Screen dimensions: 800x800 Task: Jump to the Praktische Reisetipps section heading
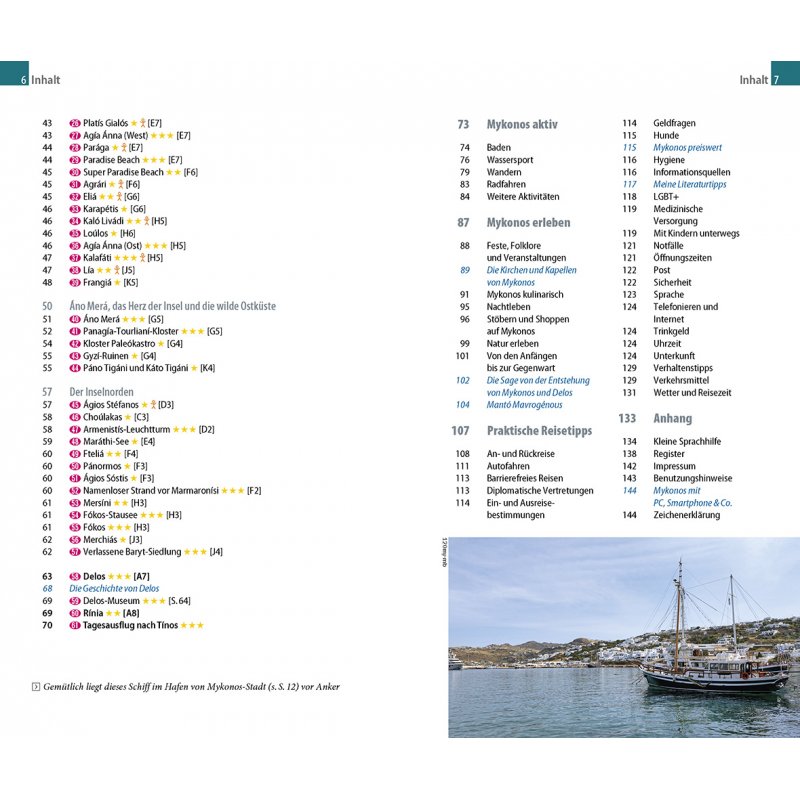(538, 431)
